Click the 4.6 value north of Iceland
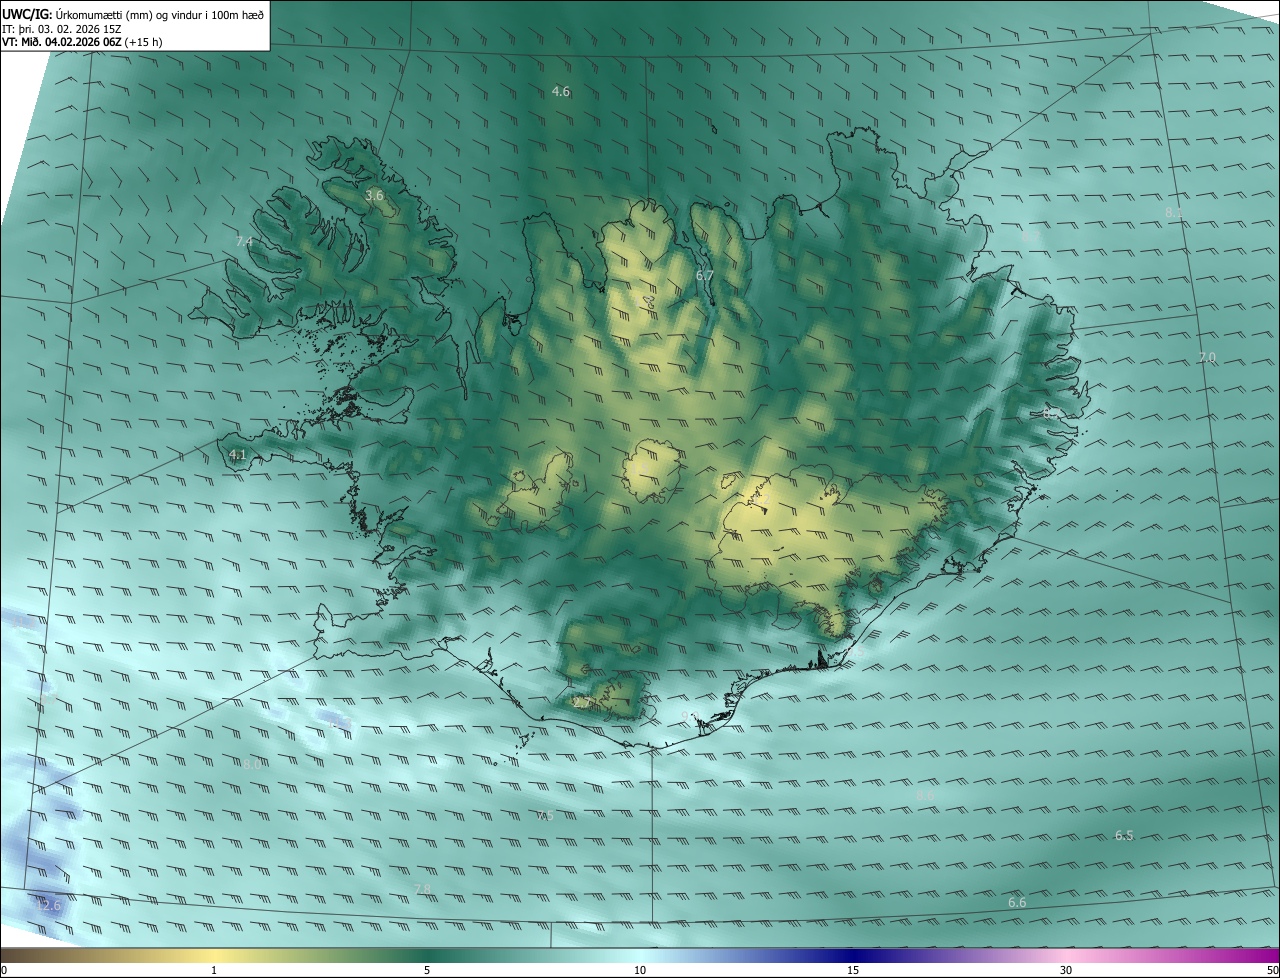This screenshot has width=1280, height=978. [561, 92]
